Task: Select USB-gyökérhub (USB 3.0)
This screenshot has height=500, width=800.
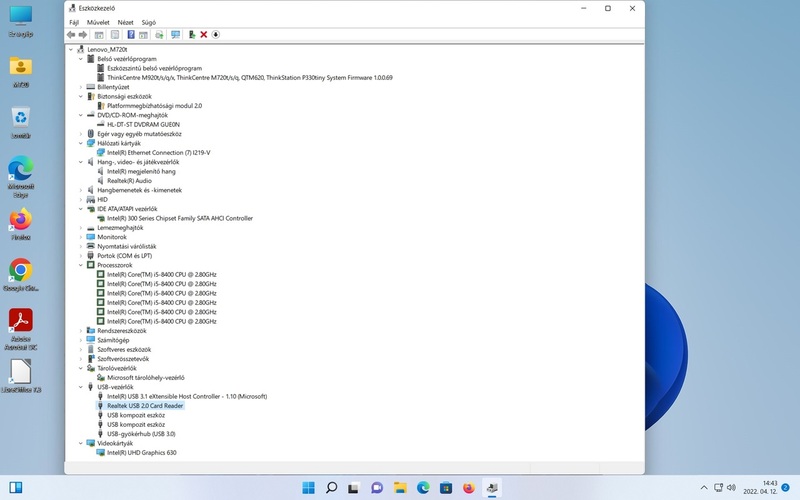Action: (141, 434)
